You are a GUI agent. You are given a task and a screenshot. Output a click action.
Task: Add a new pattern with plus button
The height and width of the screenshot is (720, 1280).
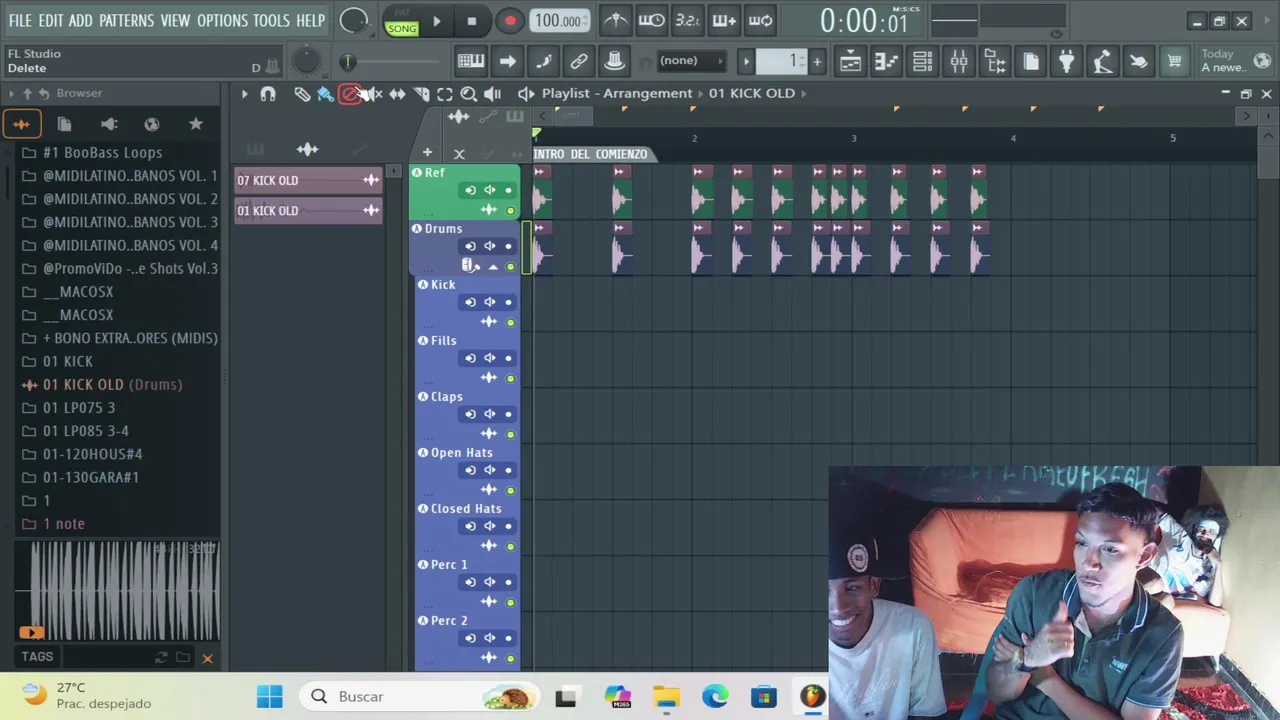[x=817, y=62]
